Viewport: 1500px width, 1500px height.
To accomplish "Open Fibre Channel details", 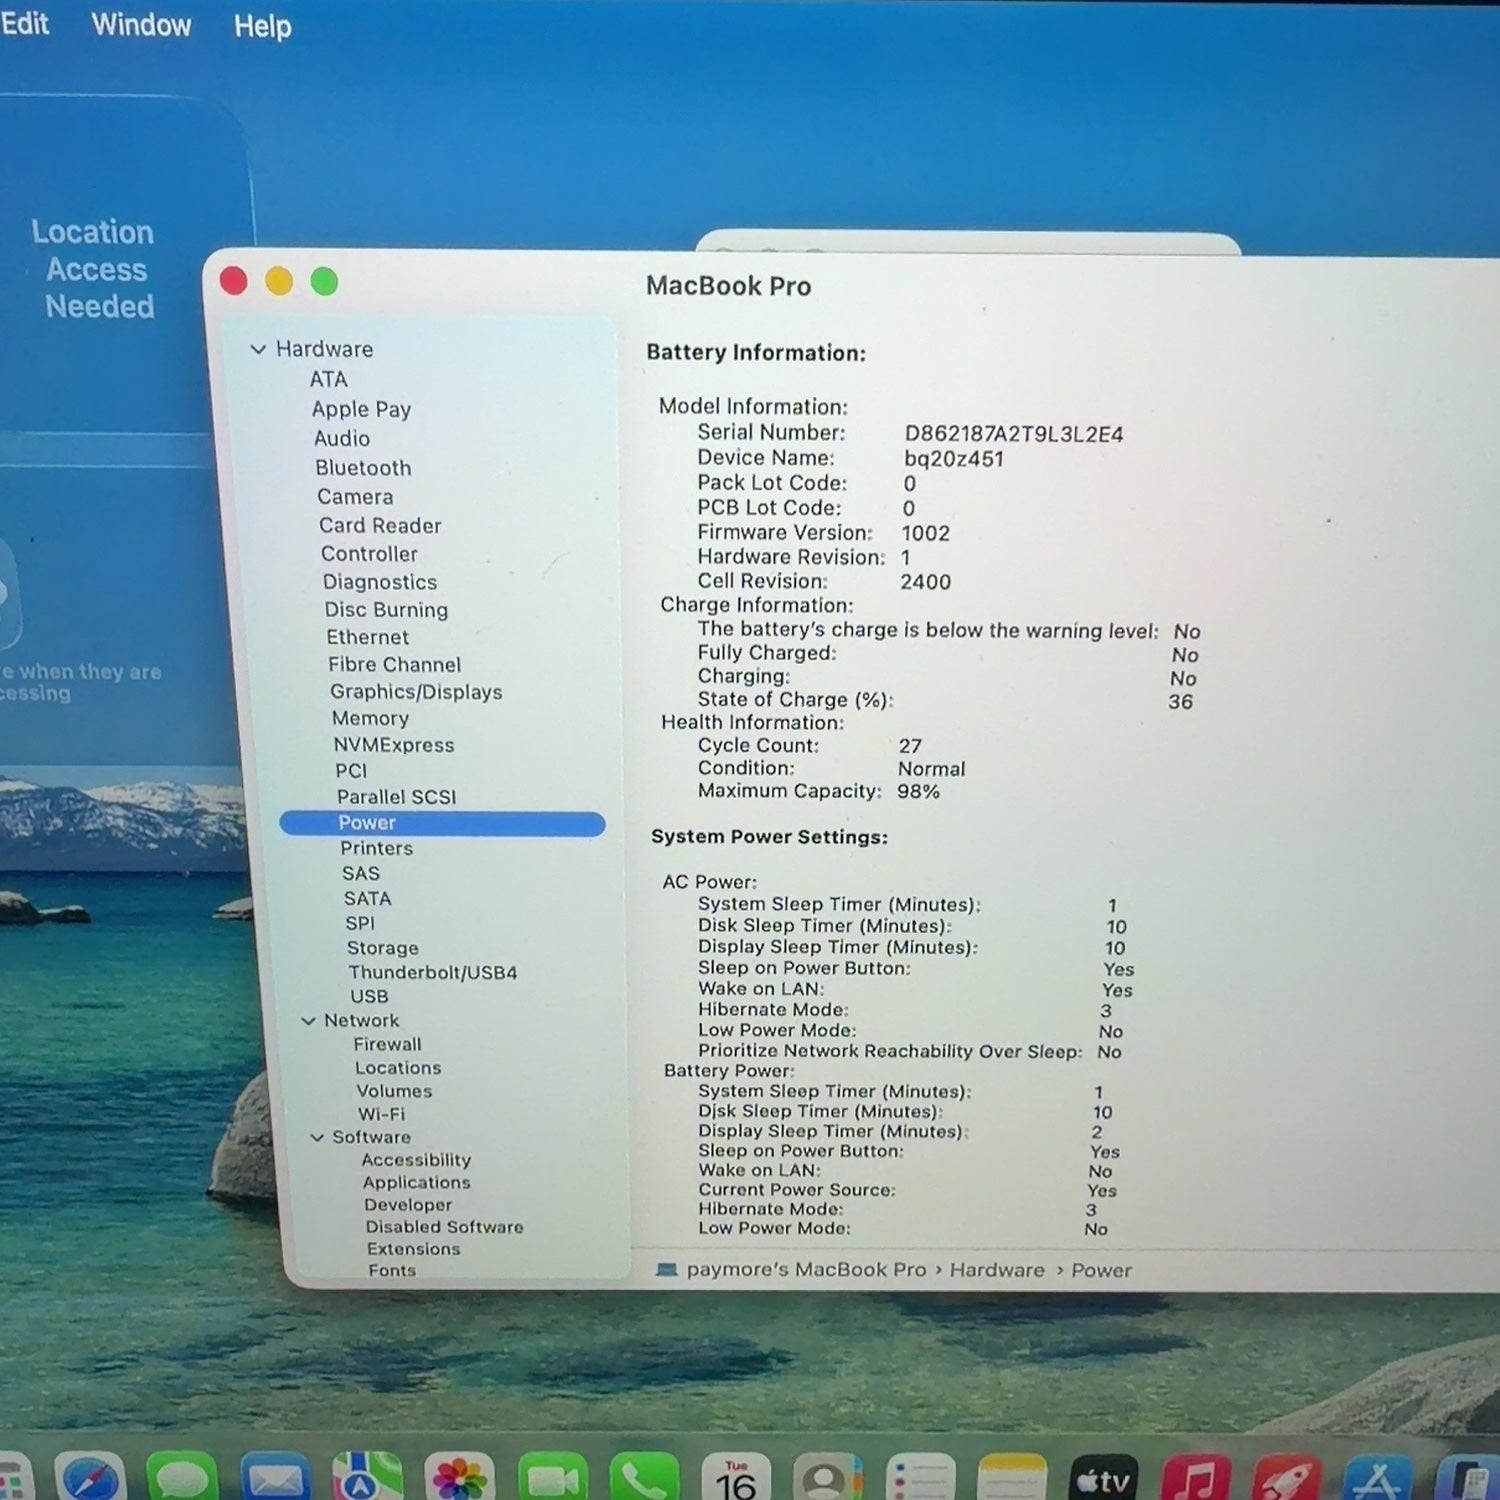I will [394, 665].
